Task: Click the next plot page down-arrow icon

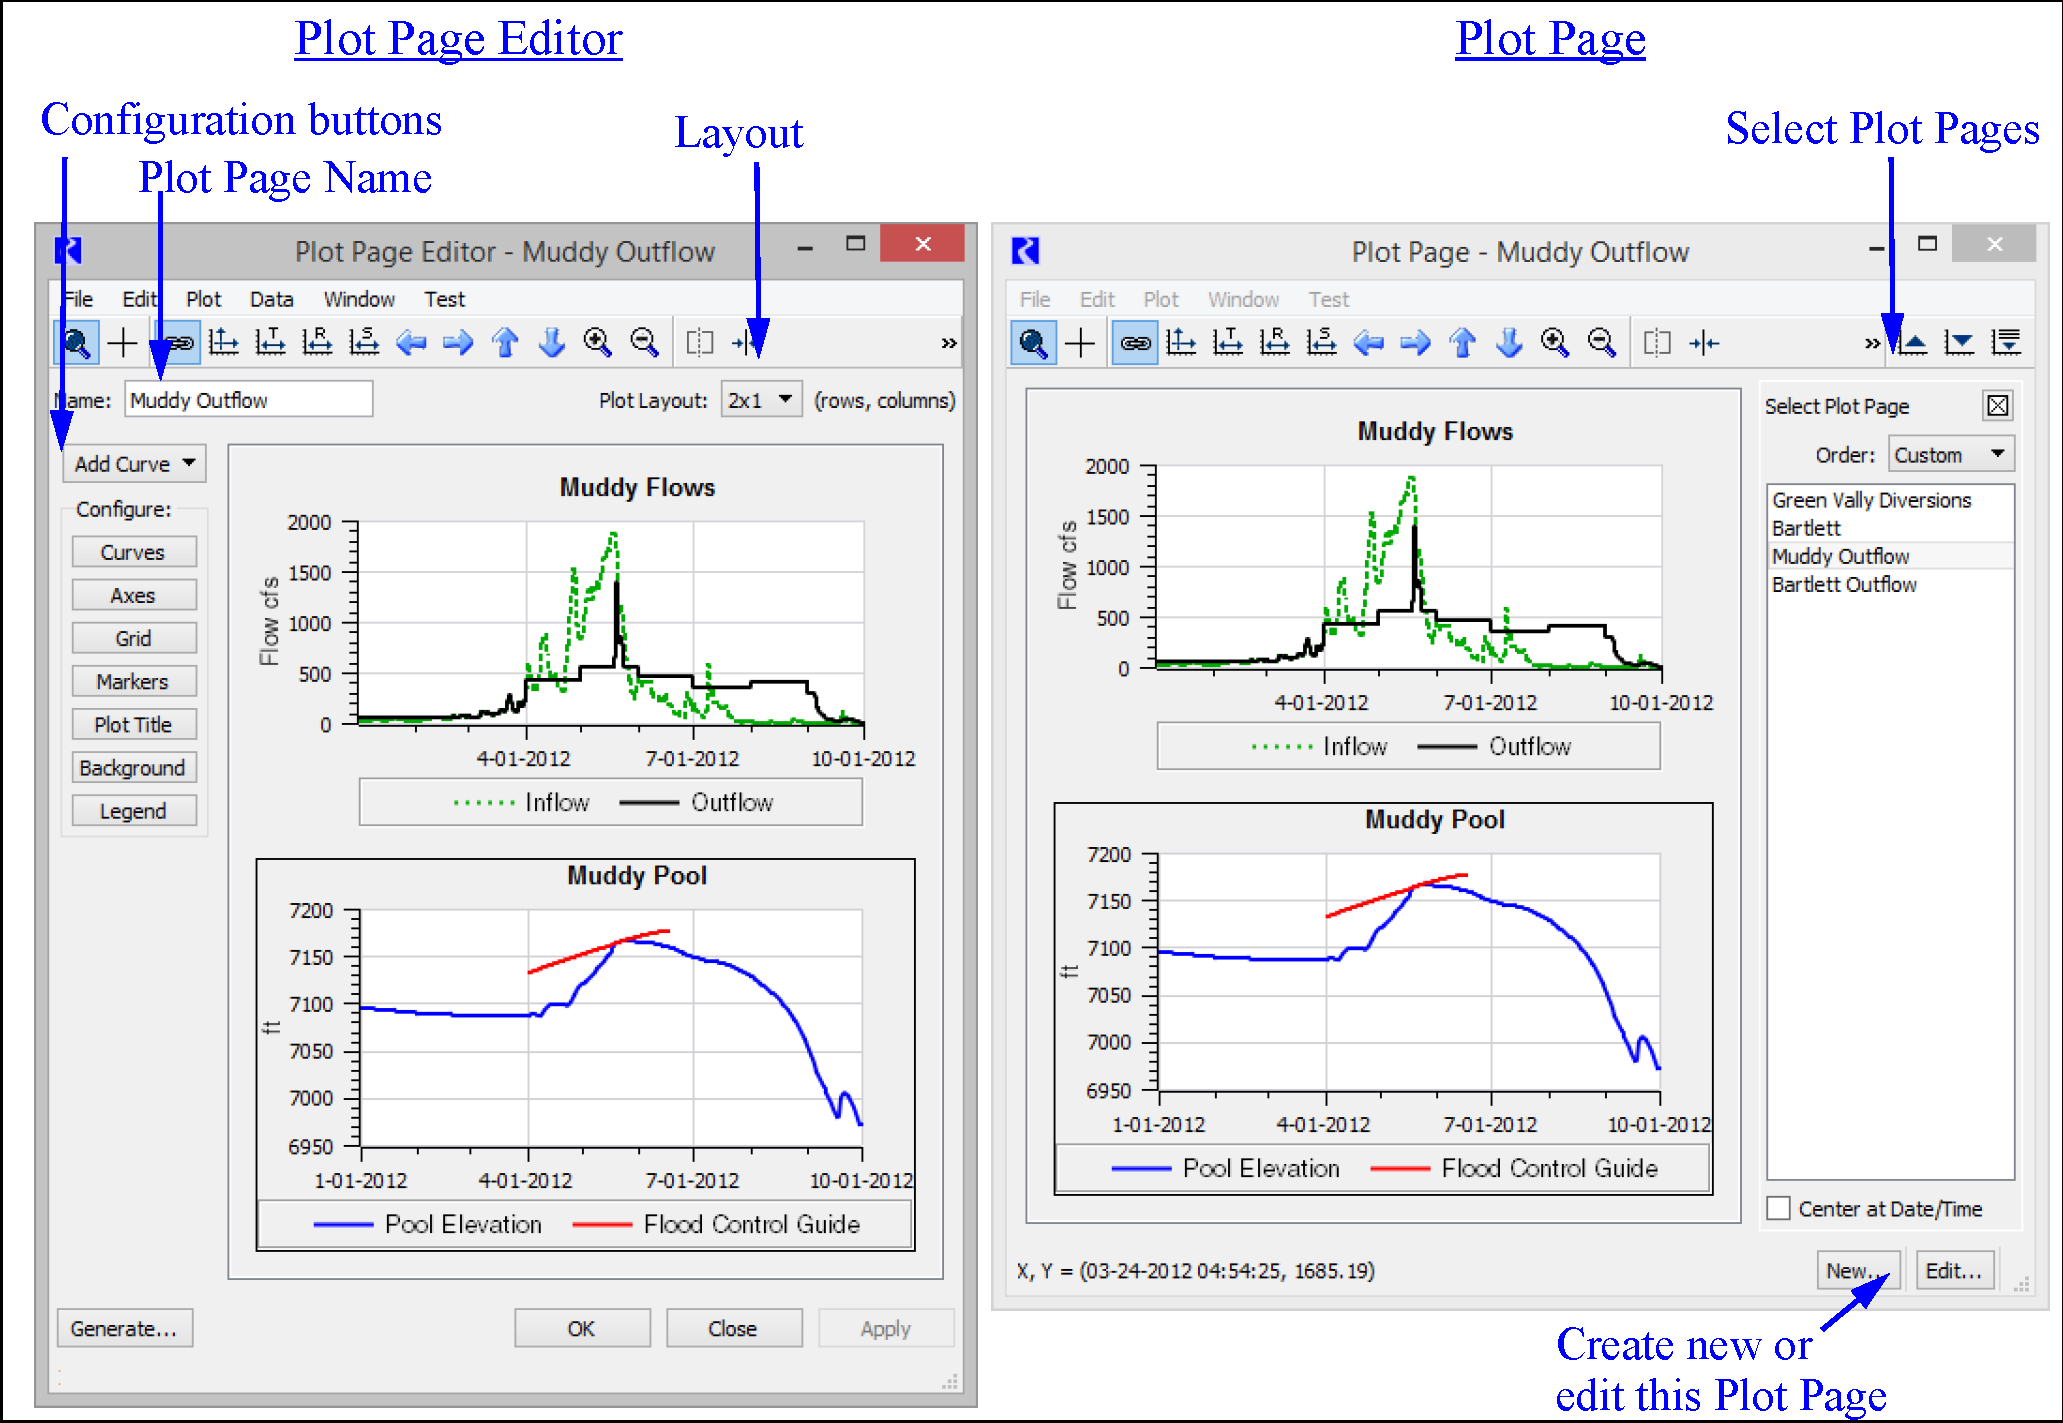Action: pos(1960,343)
